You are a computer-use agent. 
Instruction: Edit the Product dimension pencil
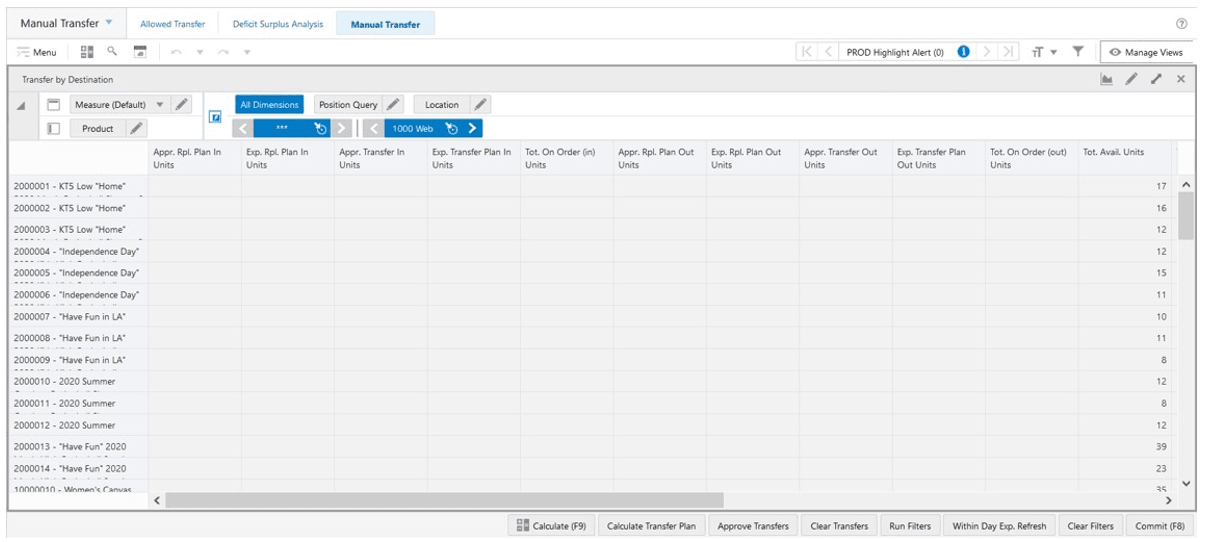point(136,128)
